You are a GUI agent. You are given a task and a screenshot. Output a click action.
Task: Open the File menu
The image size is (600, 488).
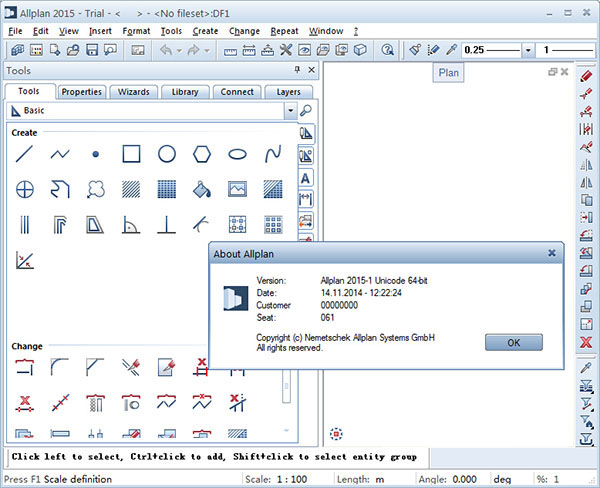tap(15, 31)
